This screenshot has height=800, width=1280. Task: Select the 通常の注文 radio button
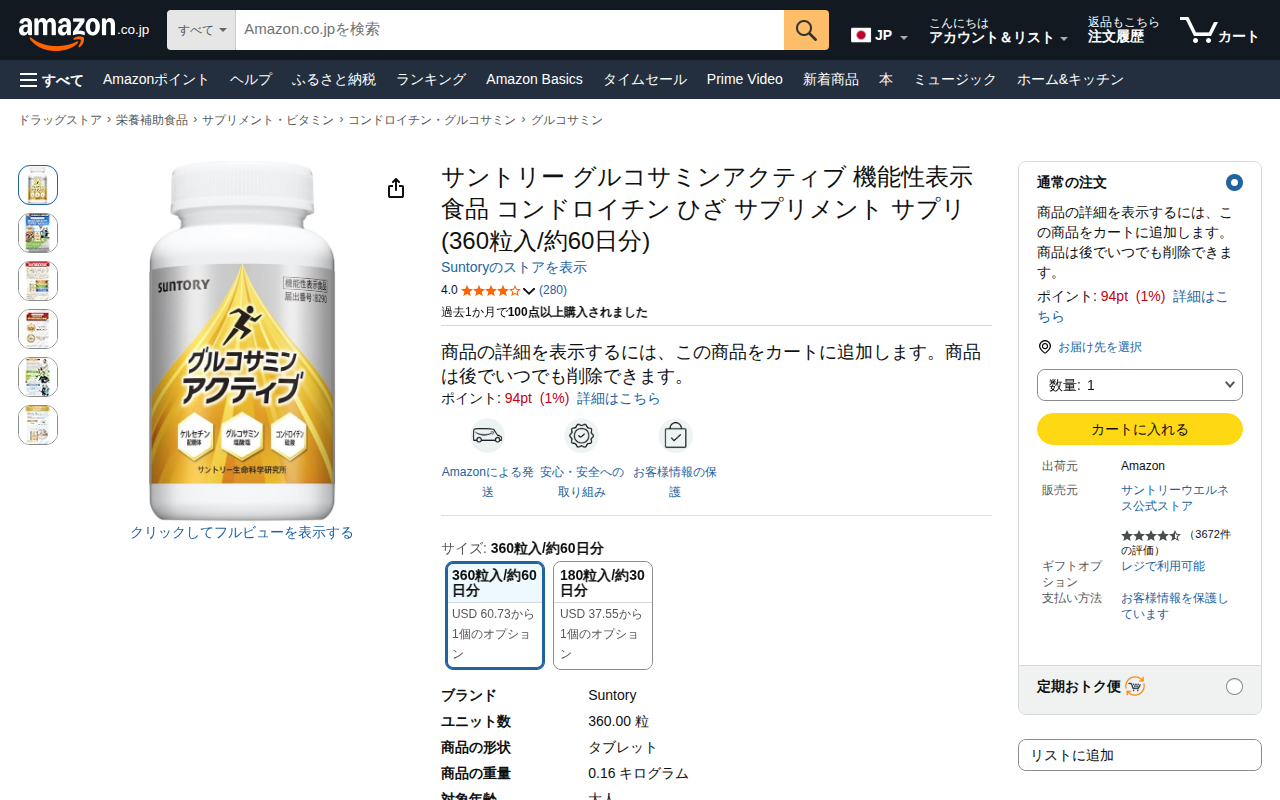tap(1234, 182)
